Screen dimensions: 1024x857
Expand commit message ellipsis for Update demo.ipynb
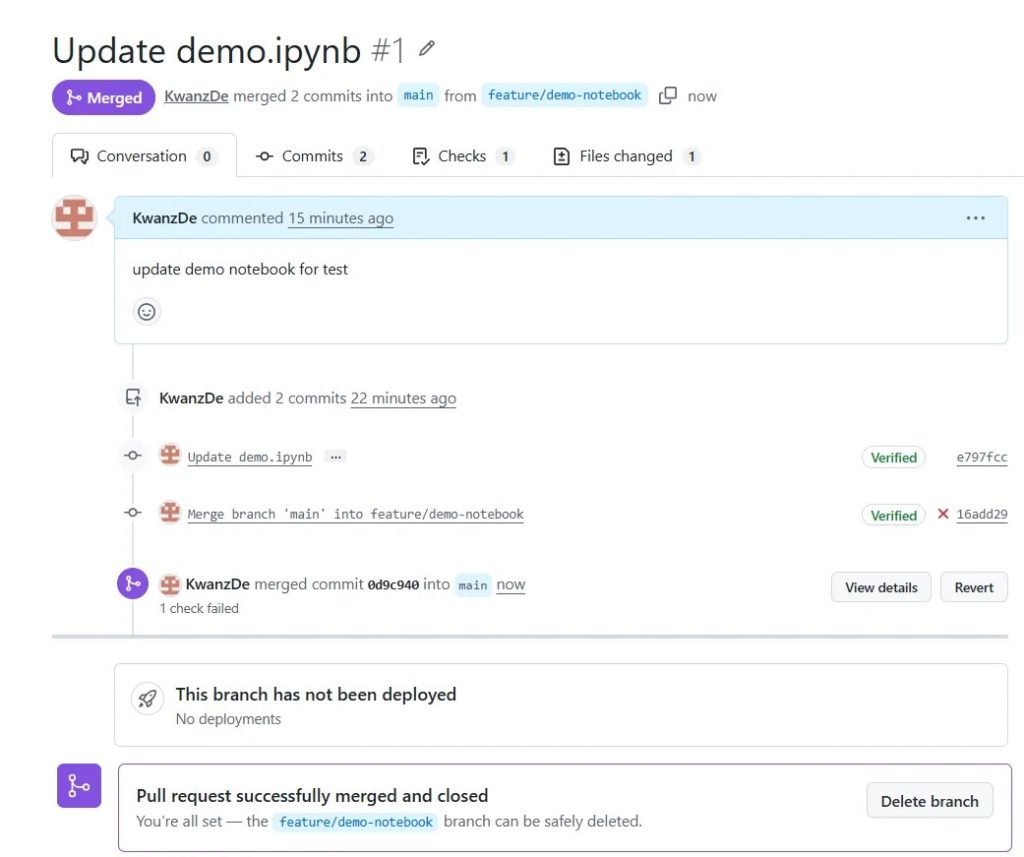[336, 457]
